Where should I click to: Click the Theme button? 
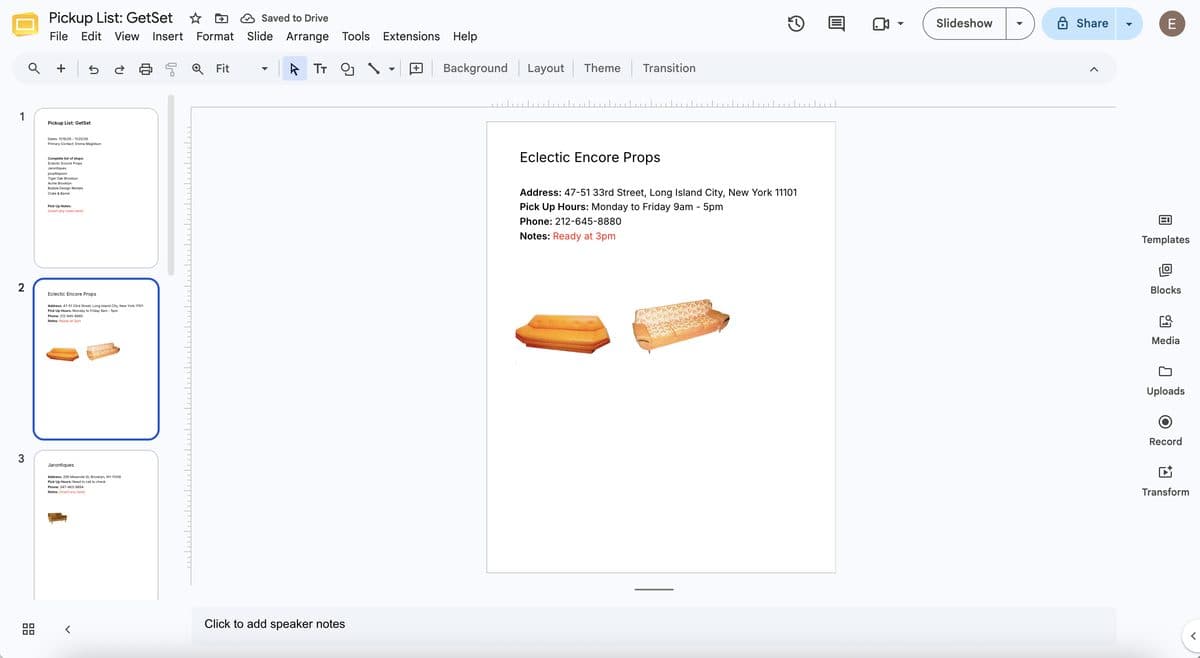point(602,68)
